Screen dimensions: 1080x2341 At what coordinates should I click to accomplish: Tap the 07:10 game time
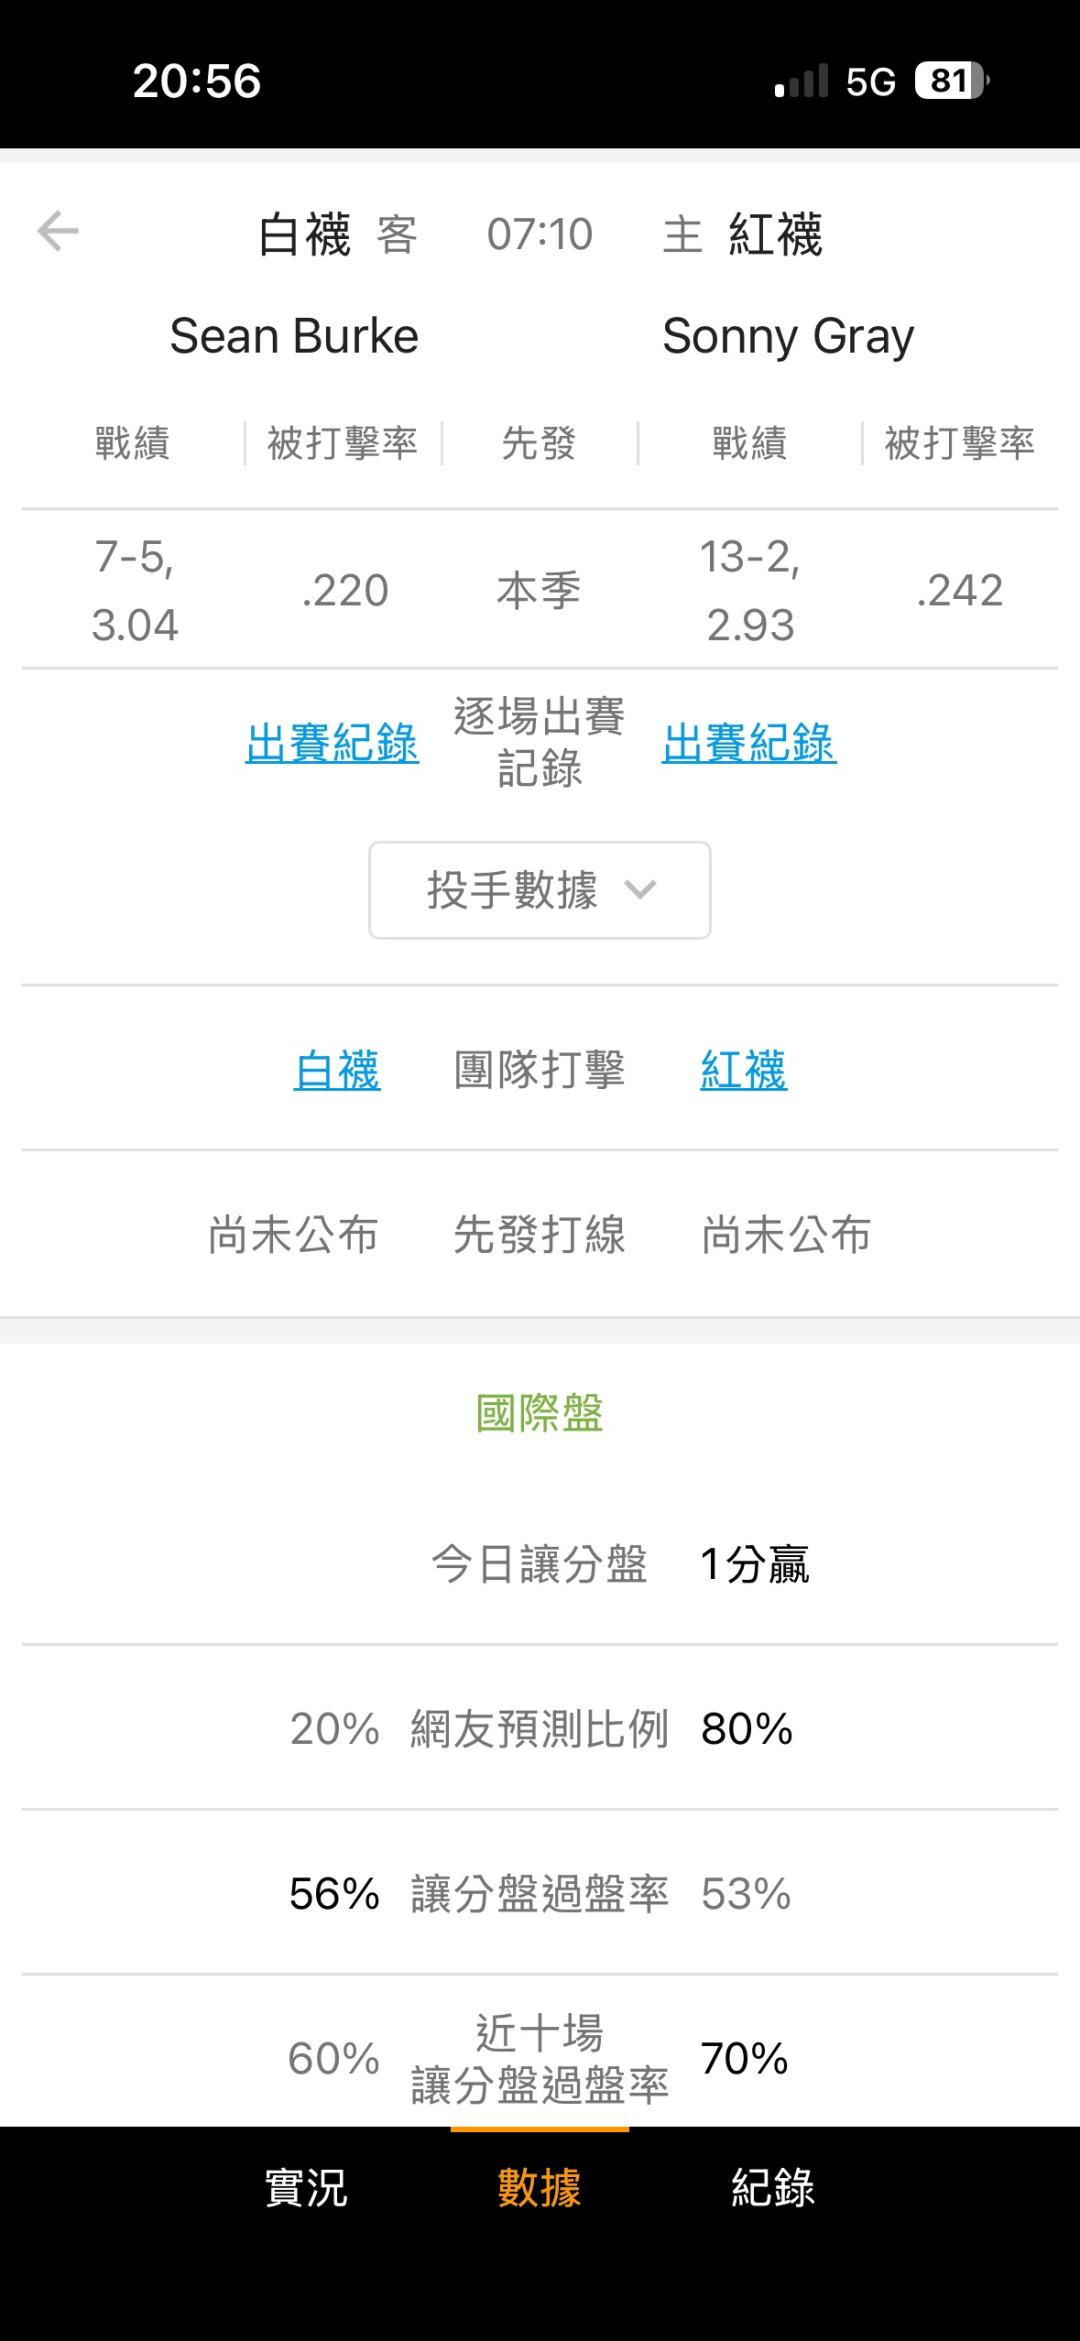(540, 235)
